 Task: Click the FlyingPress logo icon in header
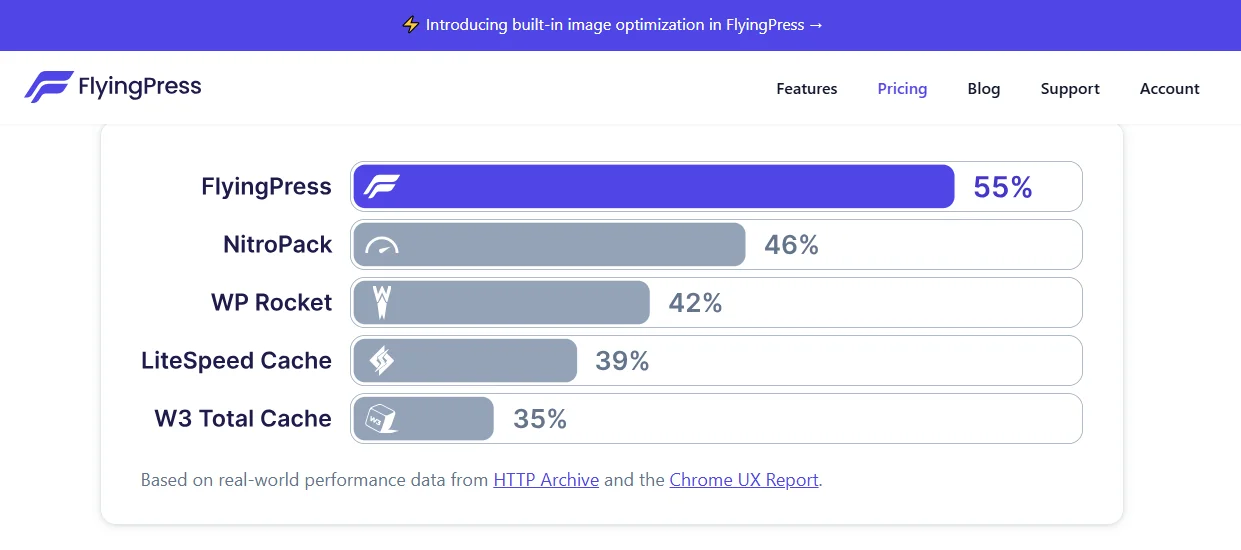48,87
